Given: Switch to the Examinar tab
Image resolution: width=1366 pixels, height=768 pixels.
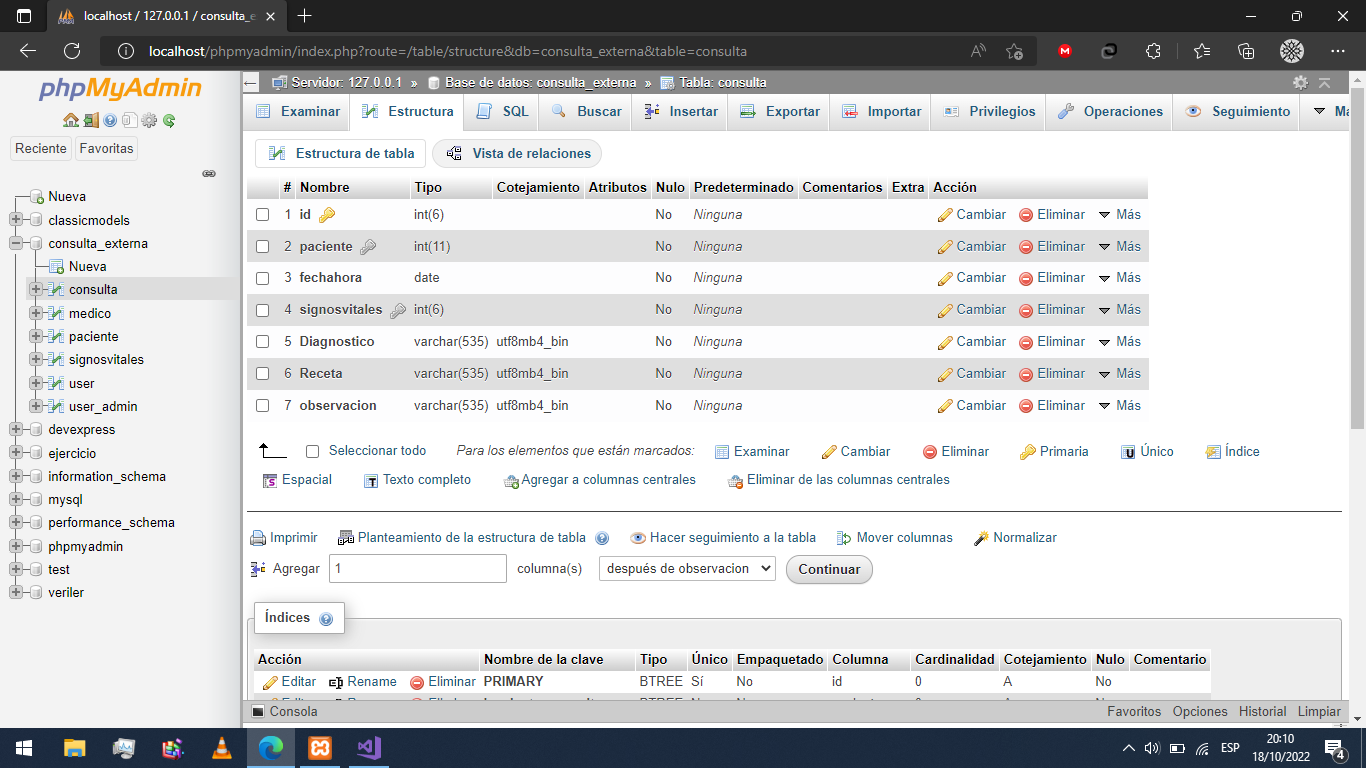Looking at the screenshot, I should click(298, 112).
